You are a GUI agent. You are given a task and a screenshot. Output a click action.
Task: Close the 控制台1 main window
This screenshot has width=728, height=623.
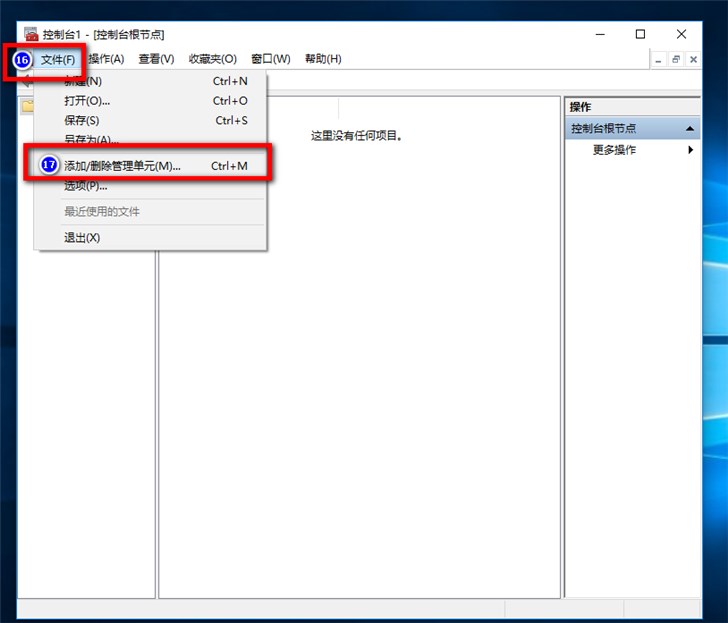click(681, 34)
